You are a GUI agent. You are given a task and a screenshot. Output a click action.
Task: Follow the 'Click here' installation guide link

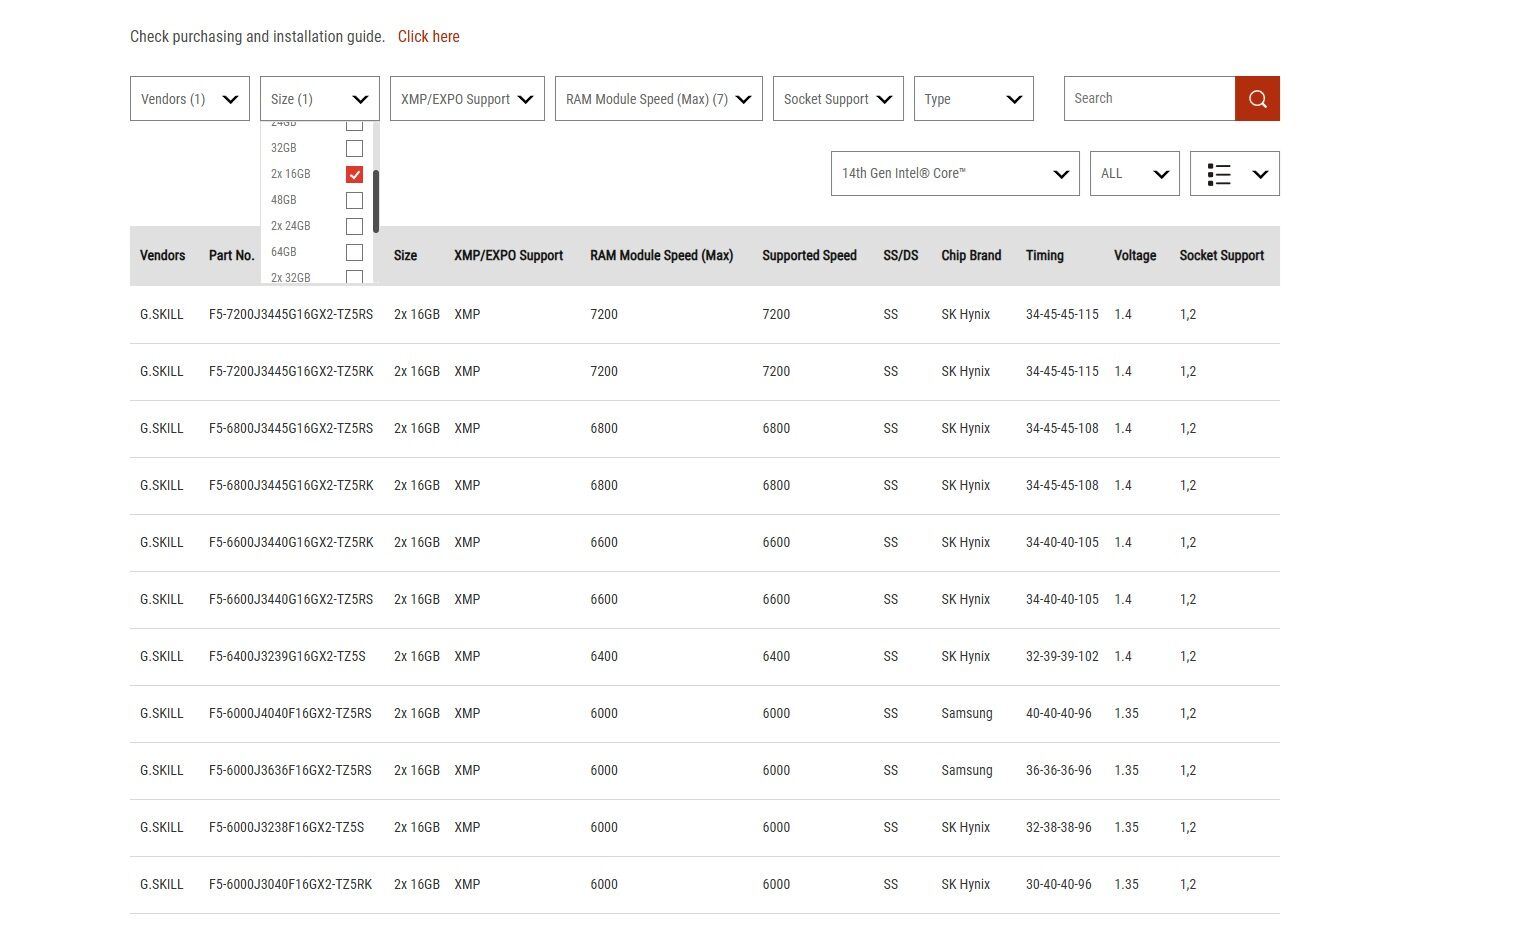(429, 36)
